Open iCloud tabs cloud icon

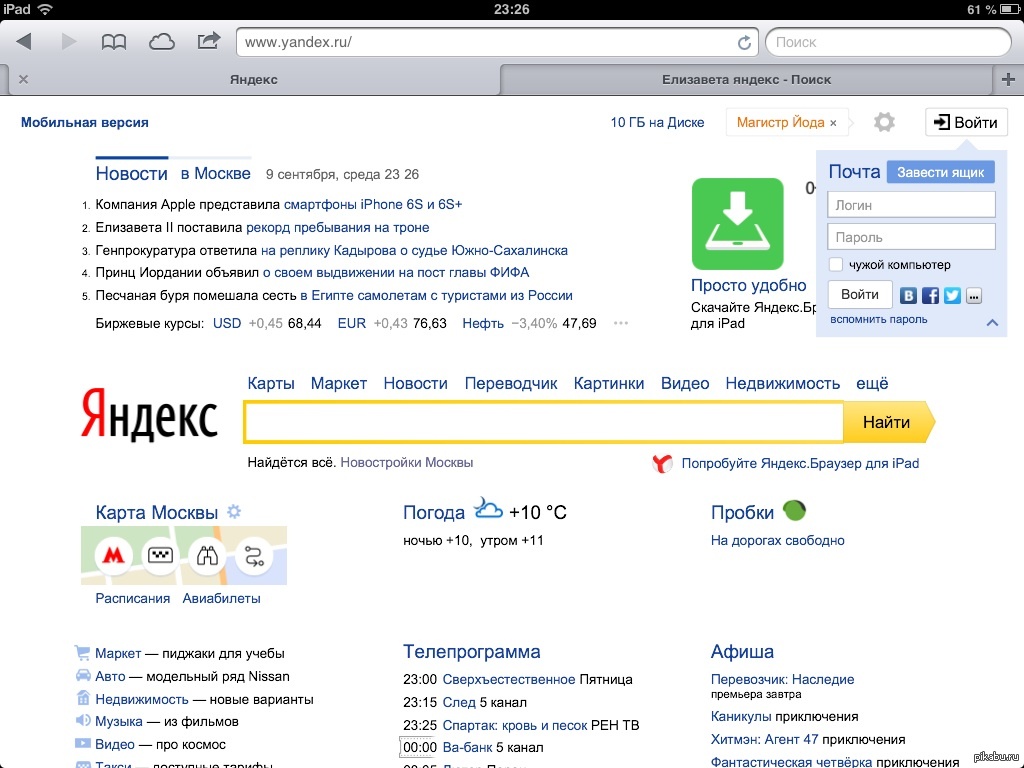tap(161, 42)
